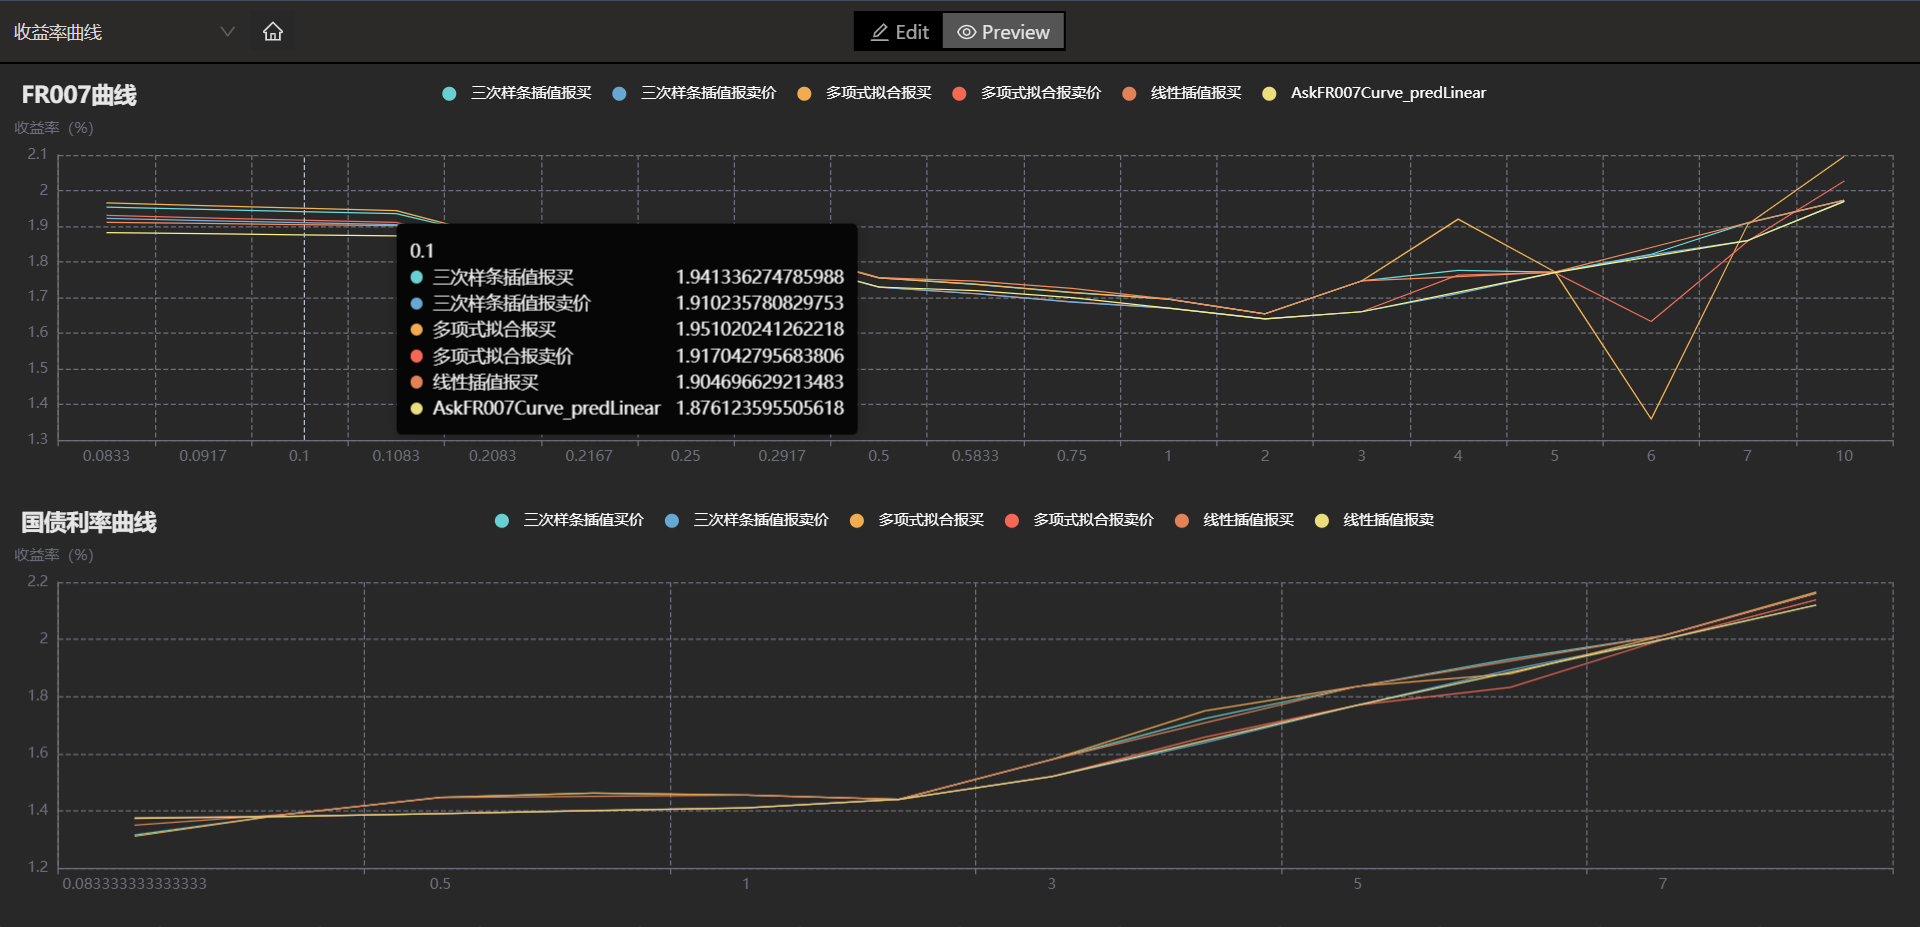Viewport: 1920px width, 927px height.
Task: Click FR007 x-axis label 0.0833
Action: click(106, 456)
